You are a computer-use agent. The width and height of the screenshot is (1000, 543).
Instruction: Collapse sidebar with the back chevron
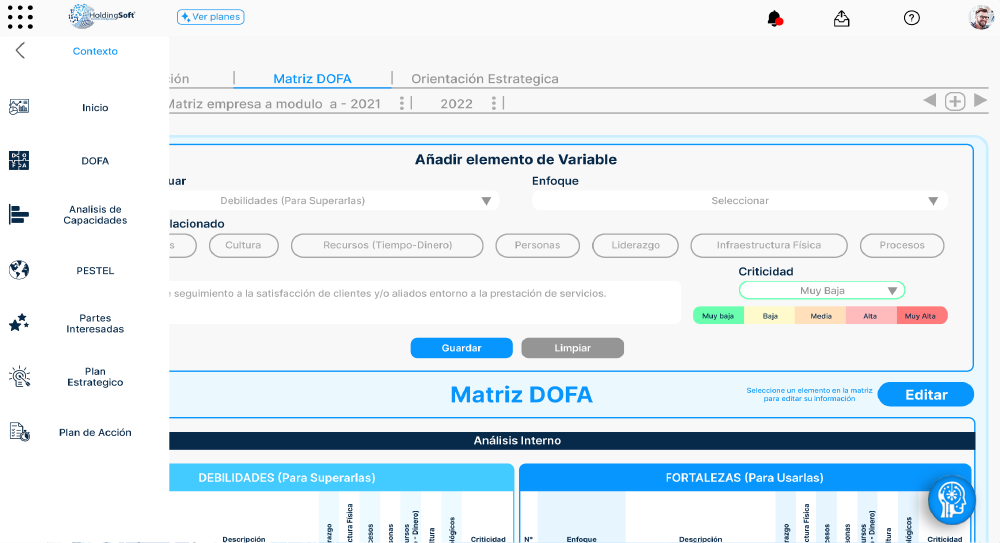(x=20, y=50)
